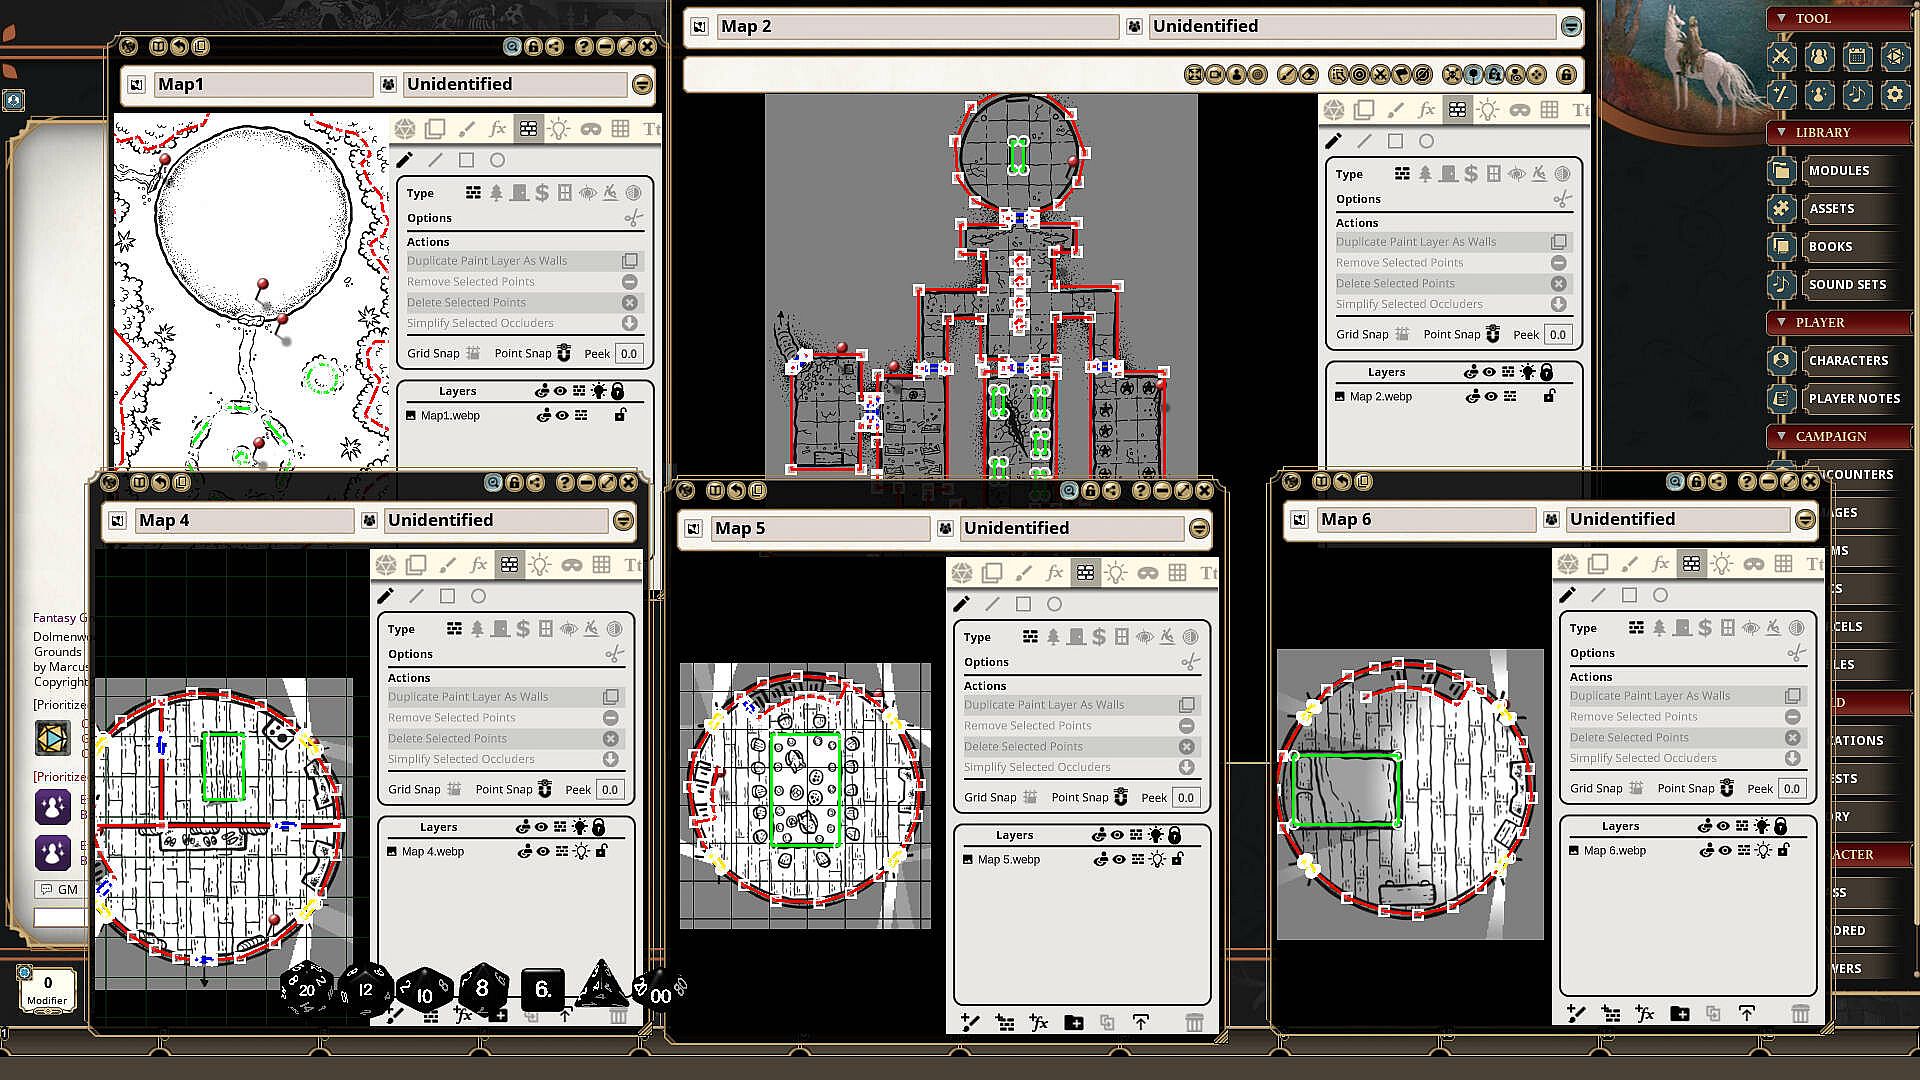Toggle lock on Map1.webp layer
1920x1080 pixels.
[620, 415]
